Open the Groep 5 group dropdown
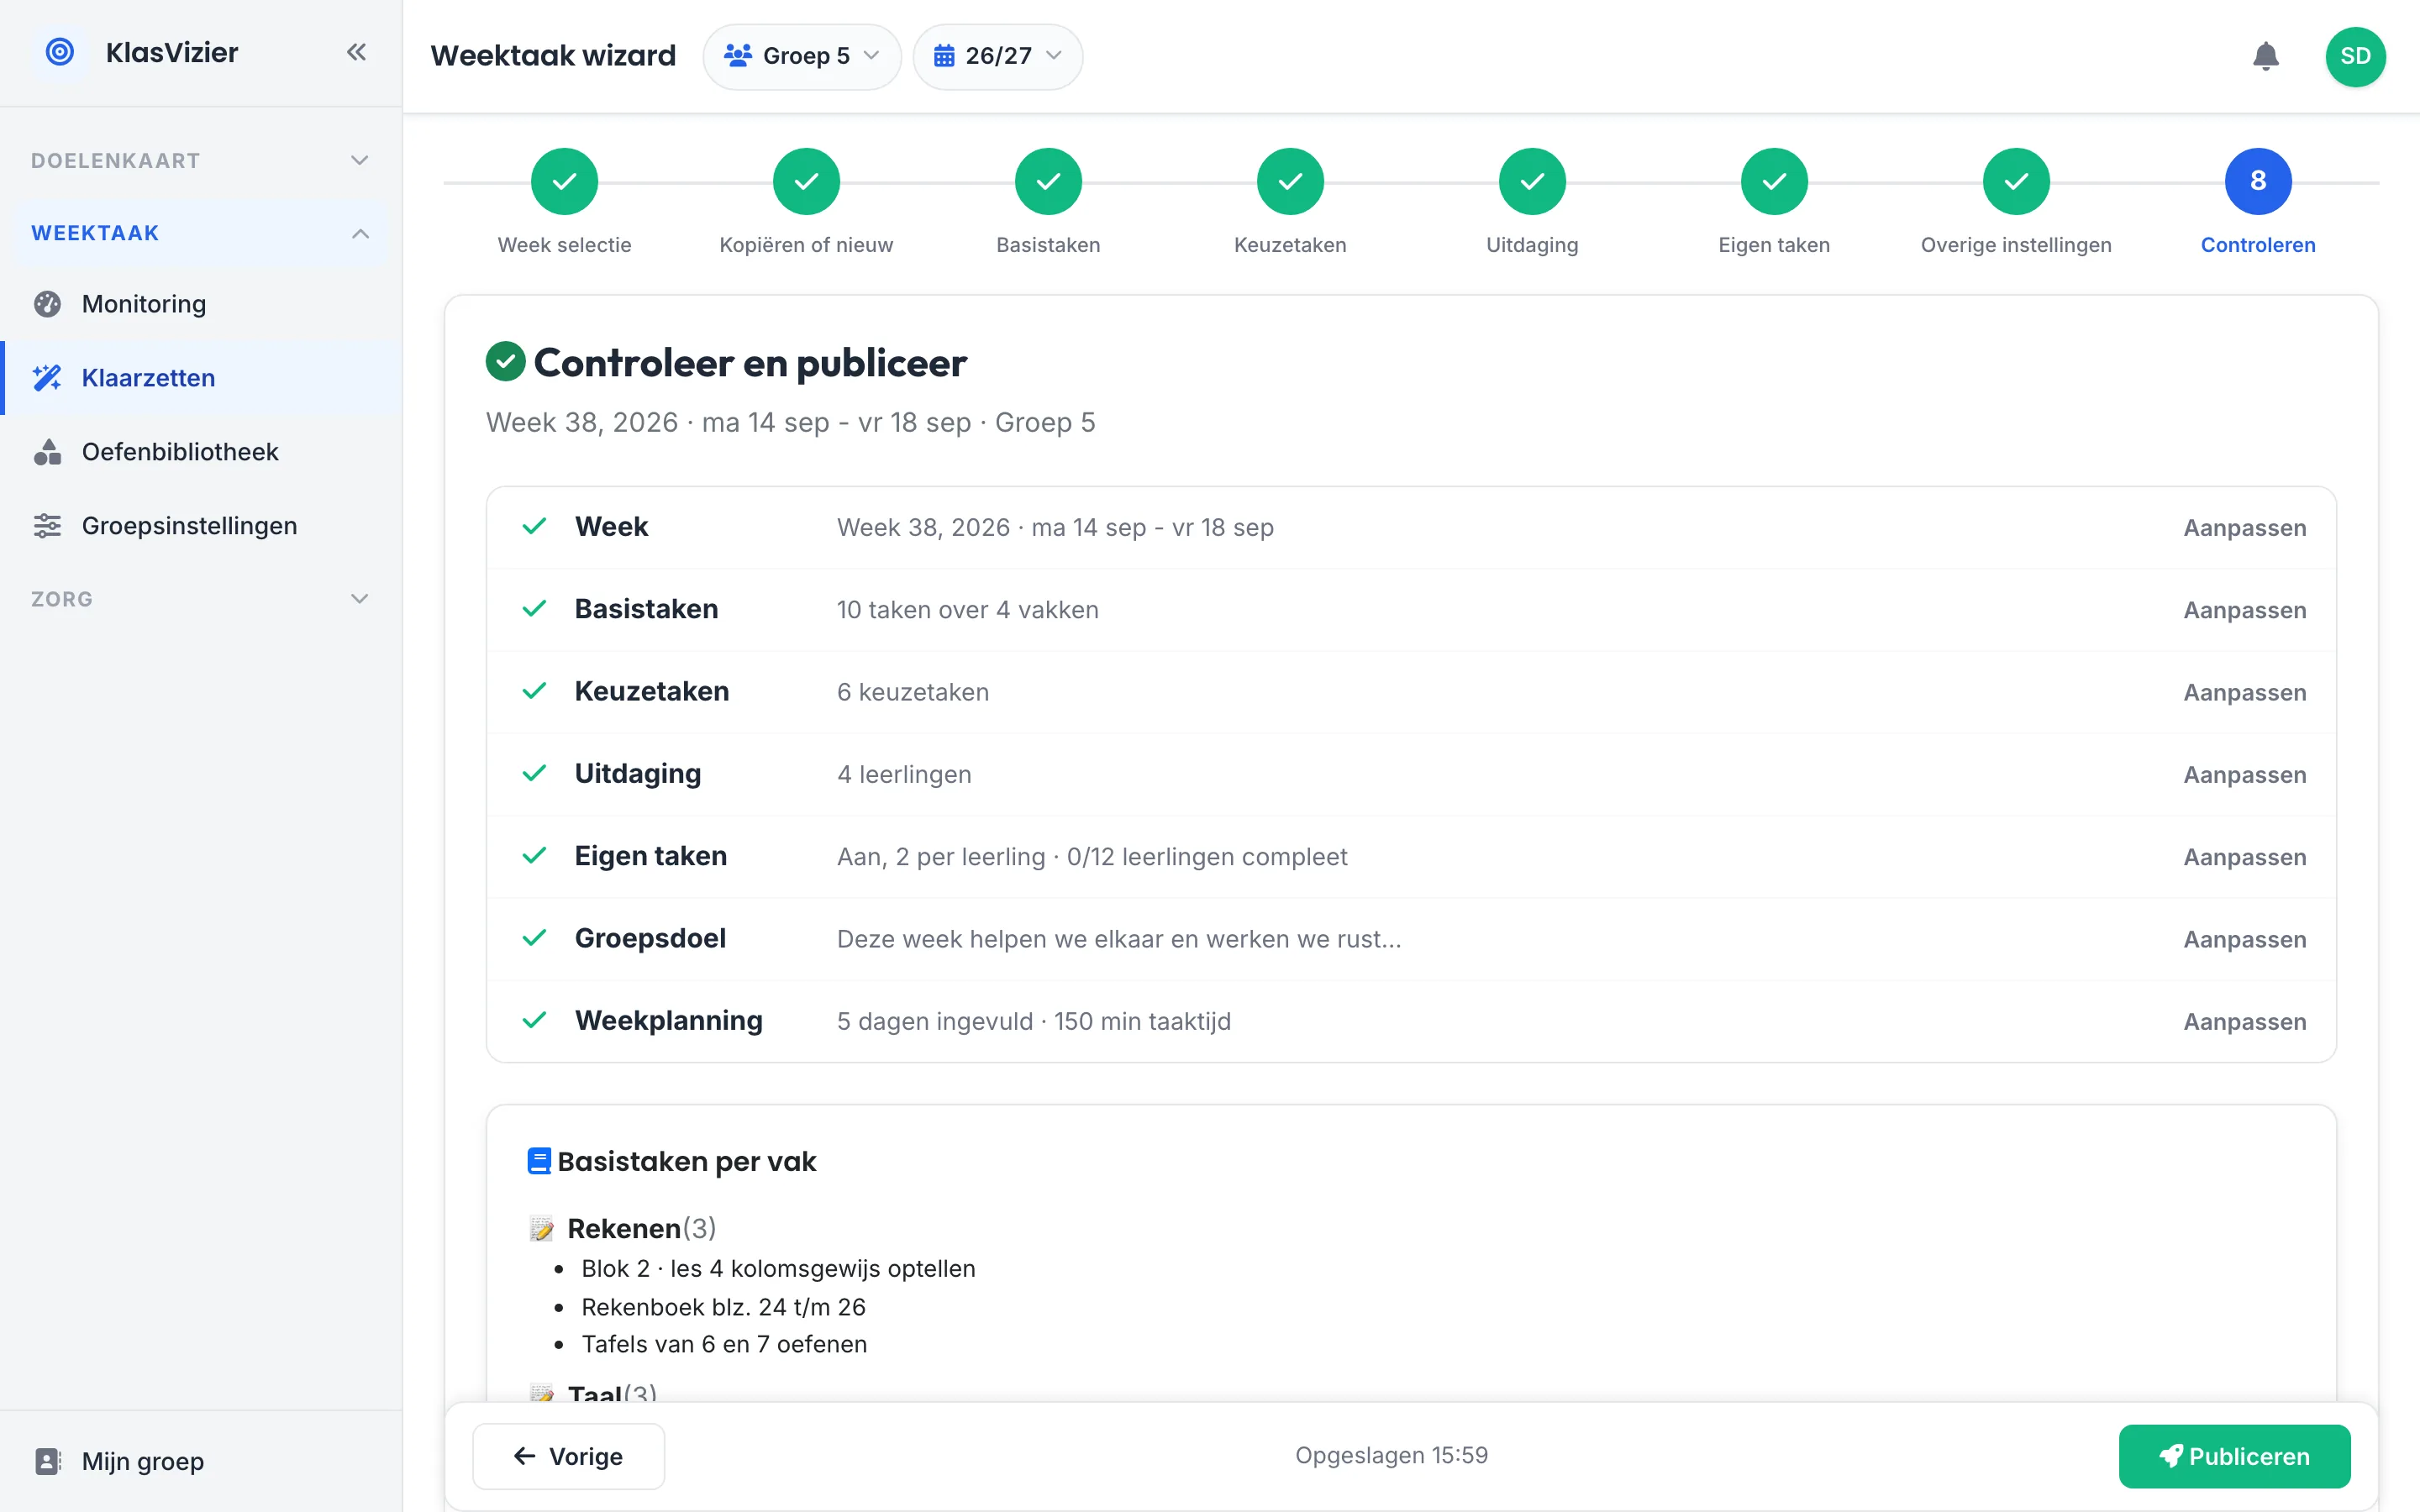The image size is (2420, 1512). tap(802, 56)
